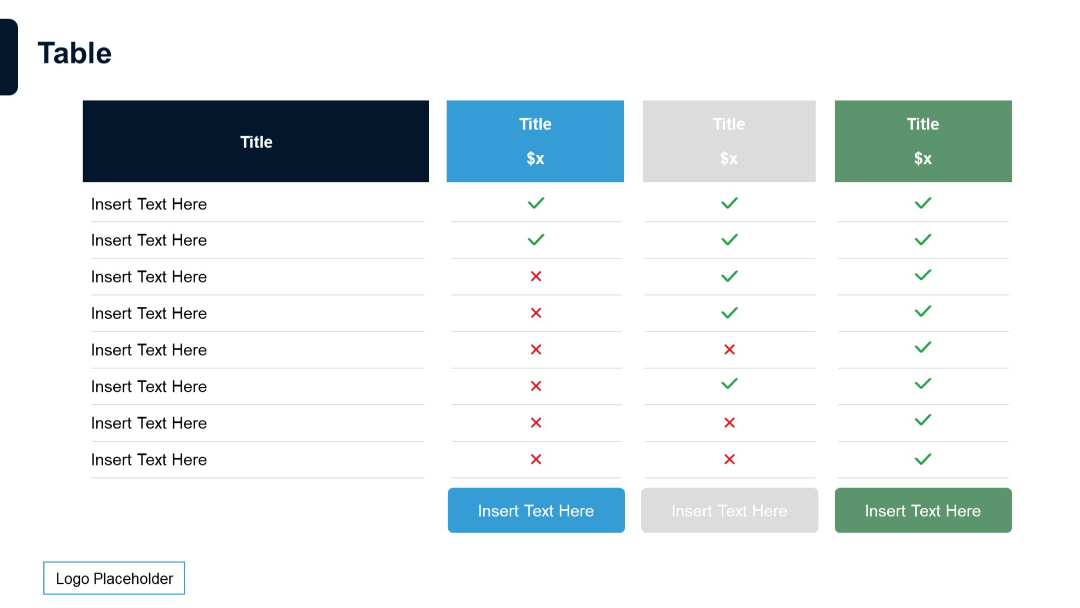1080x608 pixels.
Task: Select the red X in blue Title column third row
Action: [536, 276]
